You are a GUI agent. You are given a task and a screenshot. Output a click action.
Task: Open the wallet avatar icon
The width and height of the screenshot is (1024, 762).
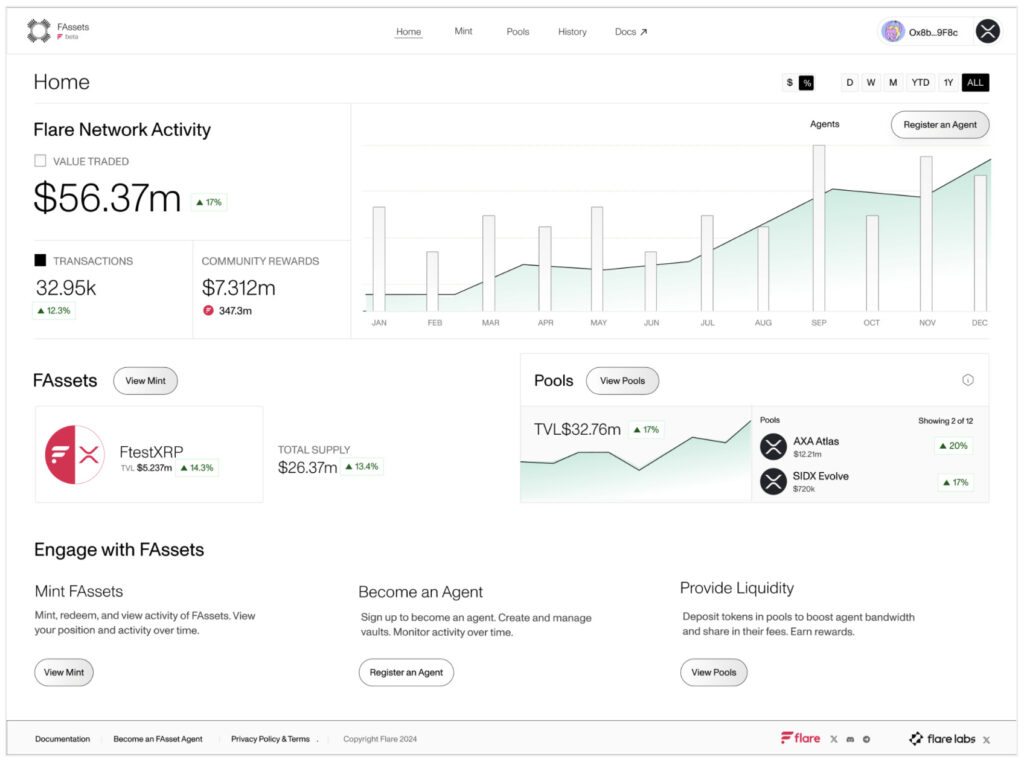tap(892, 32)
